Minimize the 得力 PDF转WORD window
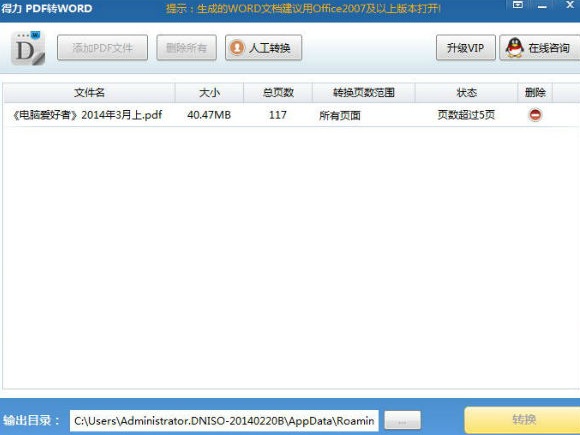580x435 pixels. tap(542, 6)
